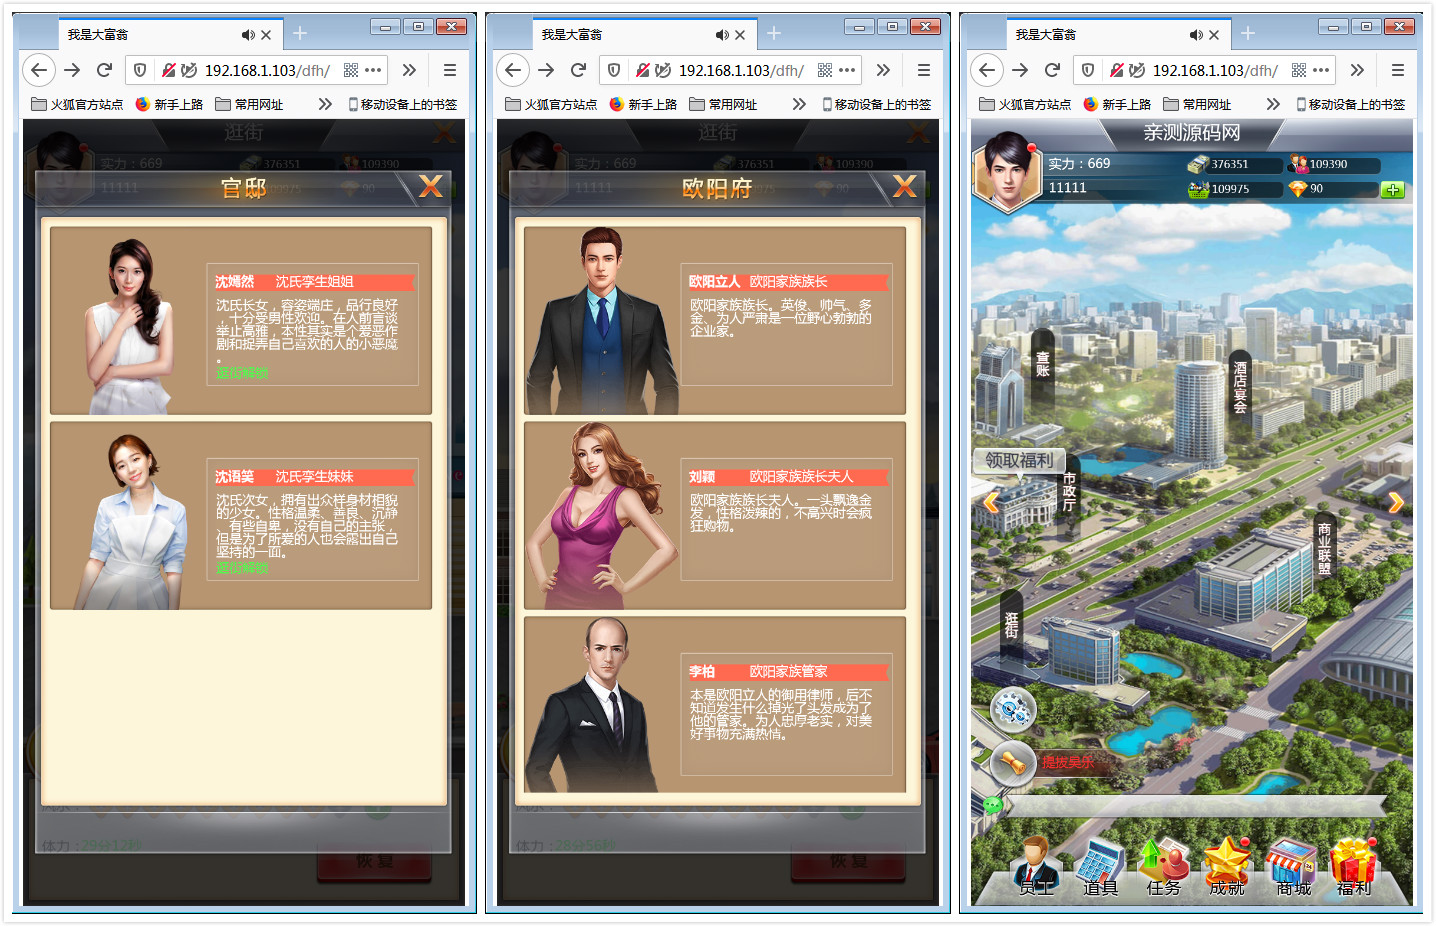1436x926 pixels.
Task: Open the 成就 (achievements) star icon
Action: click(x=1227, y=866)
